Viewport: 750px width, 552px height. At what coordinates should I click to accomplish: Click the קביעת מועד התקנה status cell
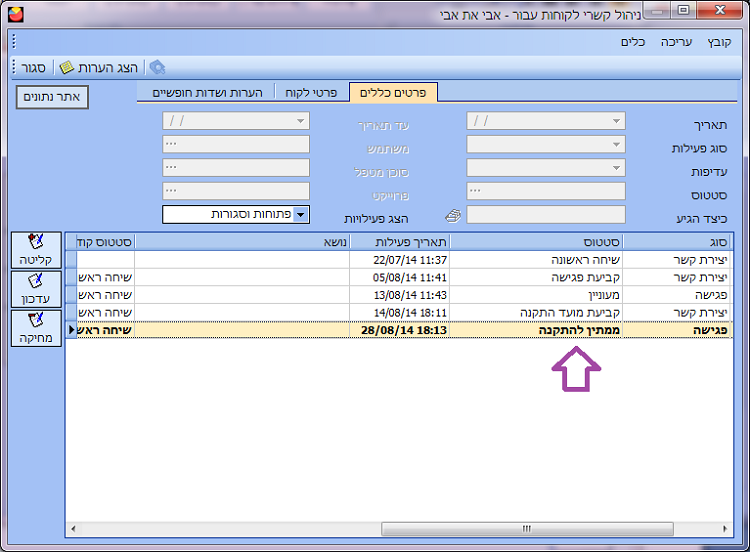click(x=536, y=313)
